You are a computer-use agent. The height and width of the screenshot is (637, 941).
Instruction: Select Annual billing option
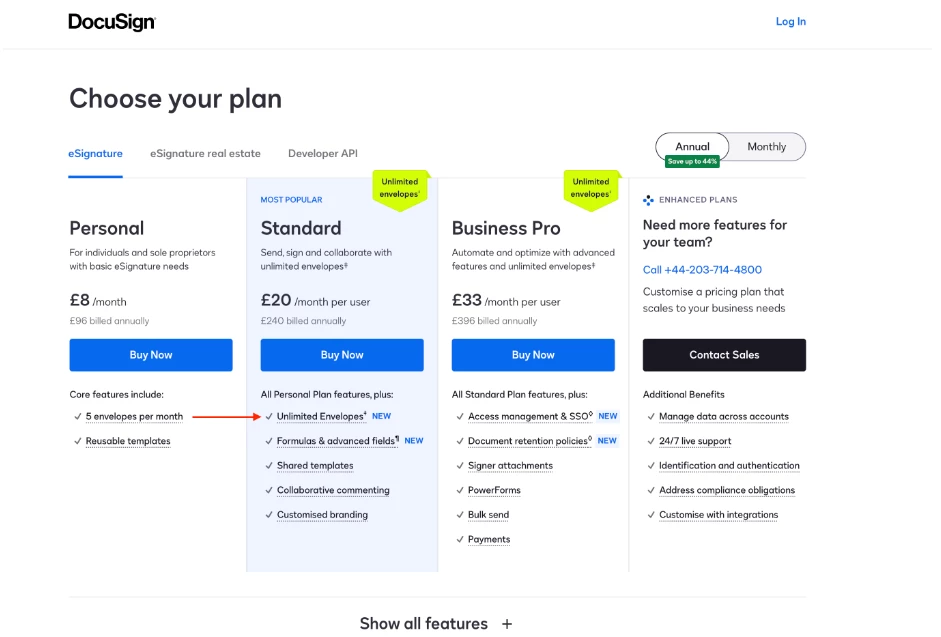point(692,146)
